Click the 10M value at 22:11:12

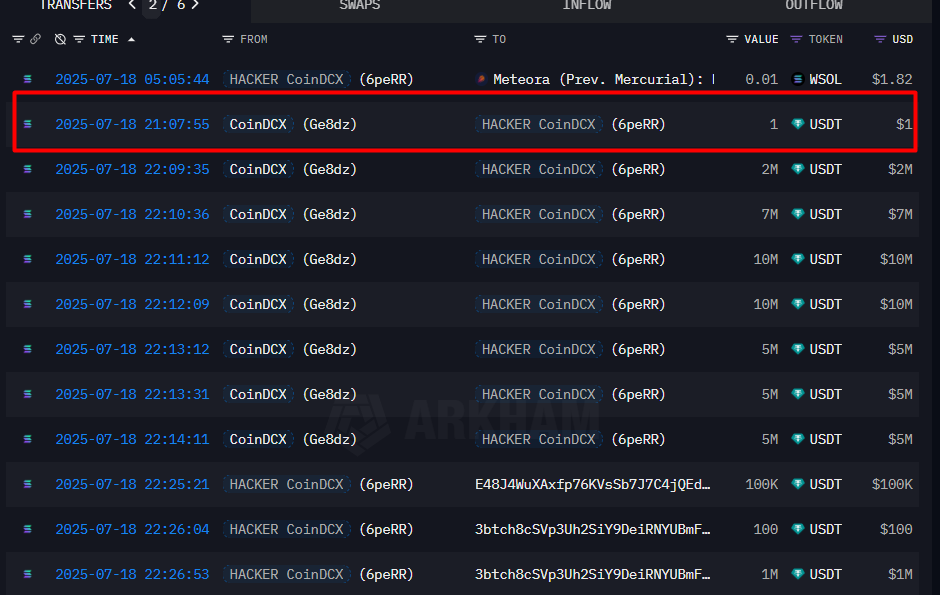[x=766, y=259]
